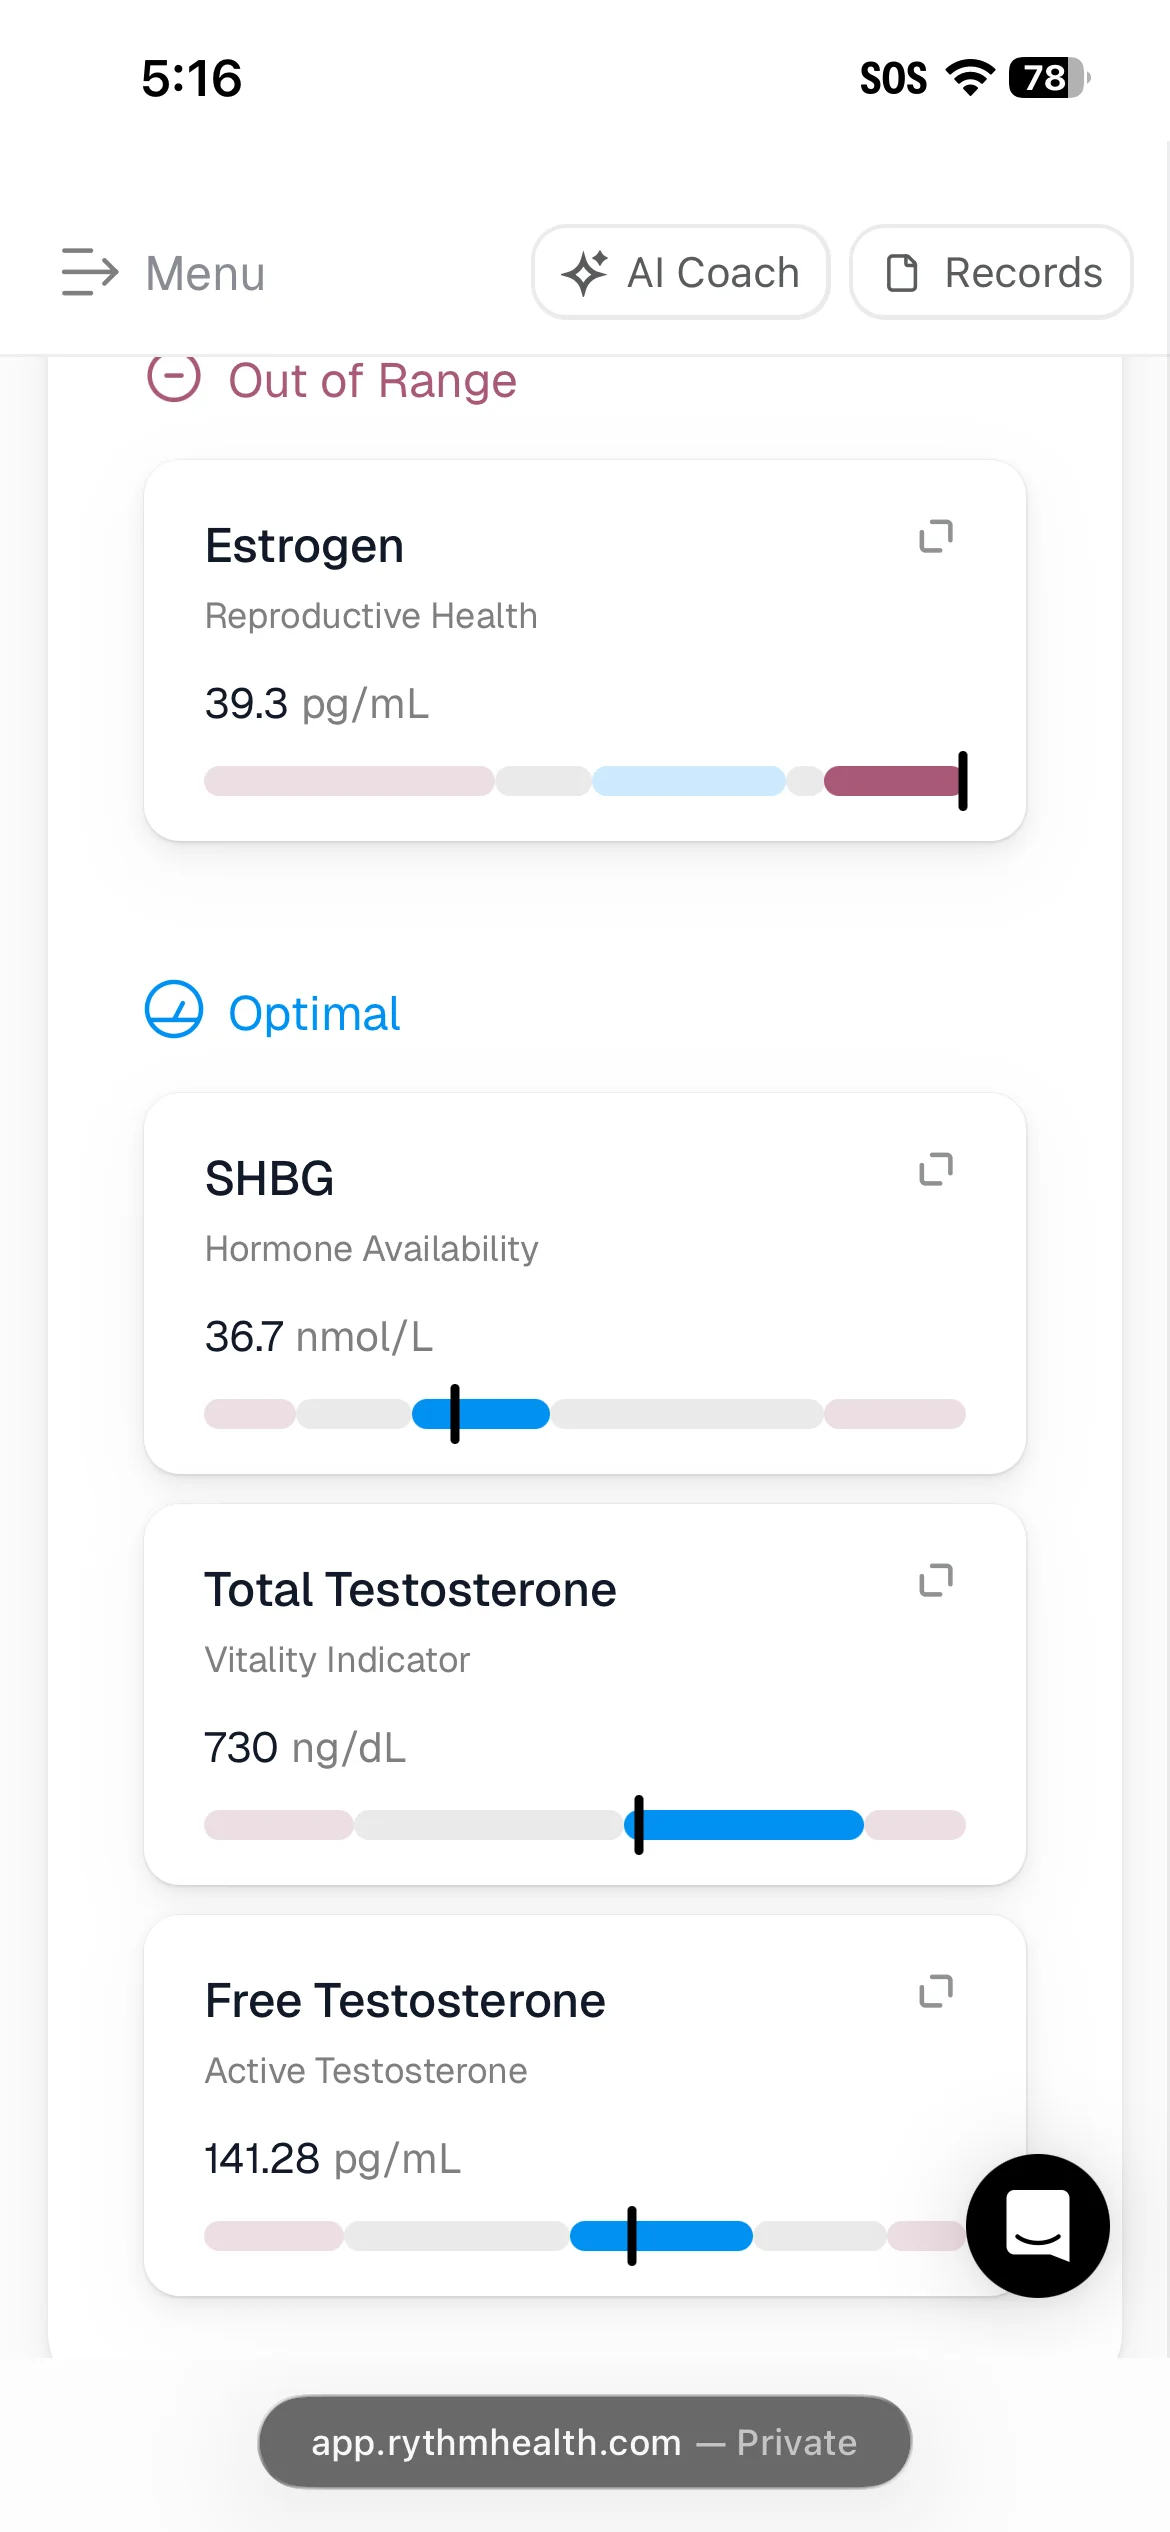
Task: Select the Optimal section heading text
Action: (x=314, y=1013)
